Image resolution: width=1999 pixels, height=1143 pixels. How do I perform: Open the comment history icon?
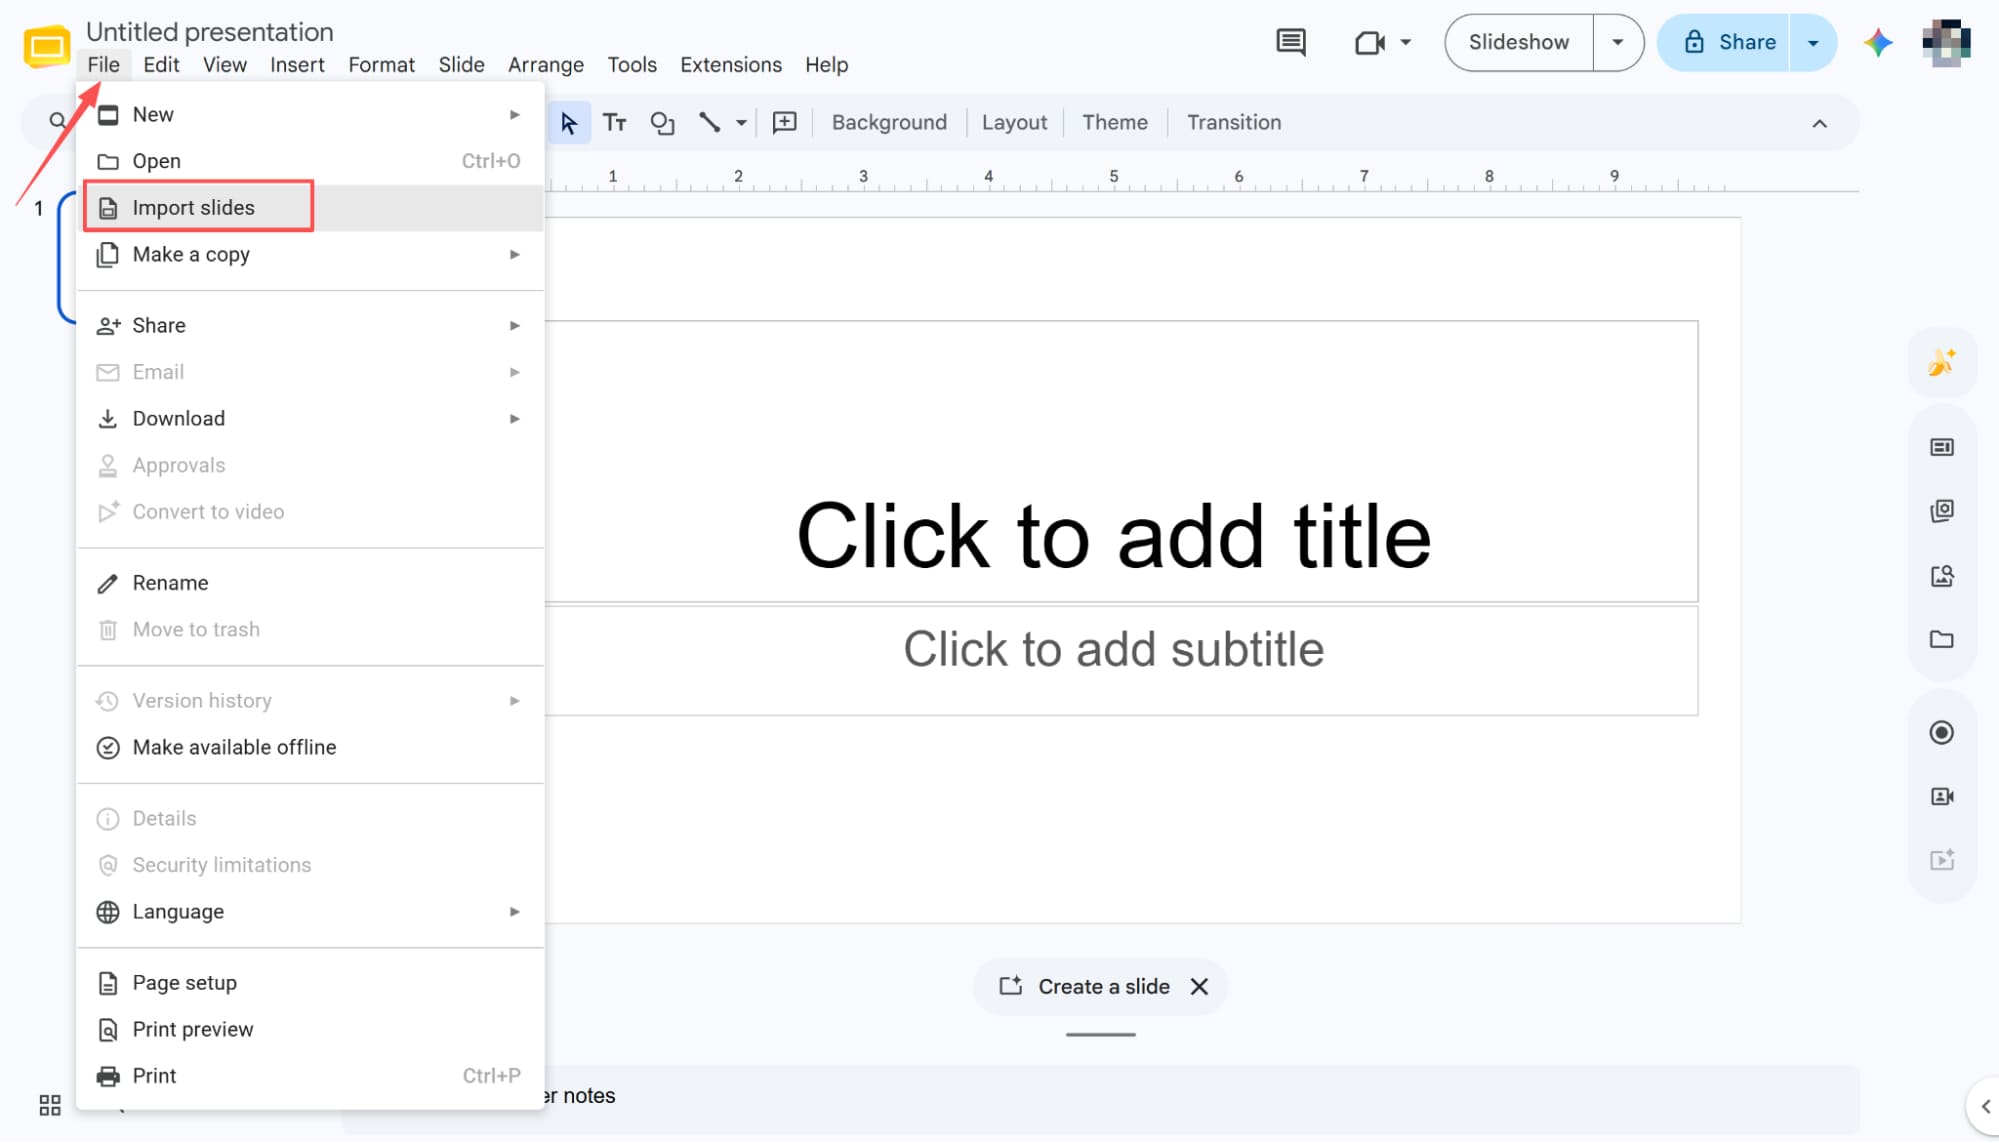[x=1290, y=42]
